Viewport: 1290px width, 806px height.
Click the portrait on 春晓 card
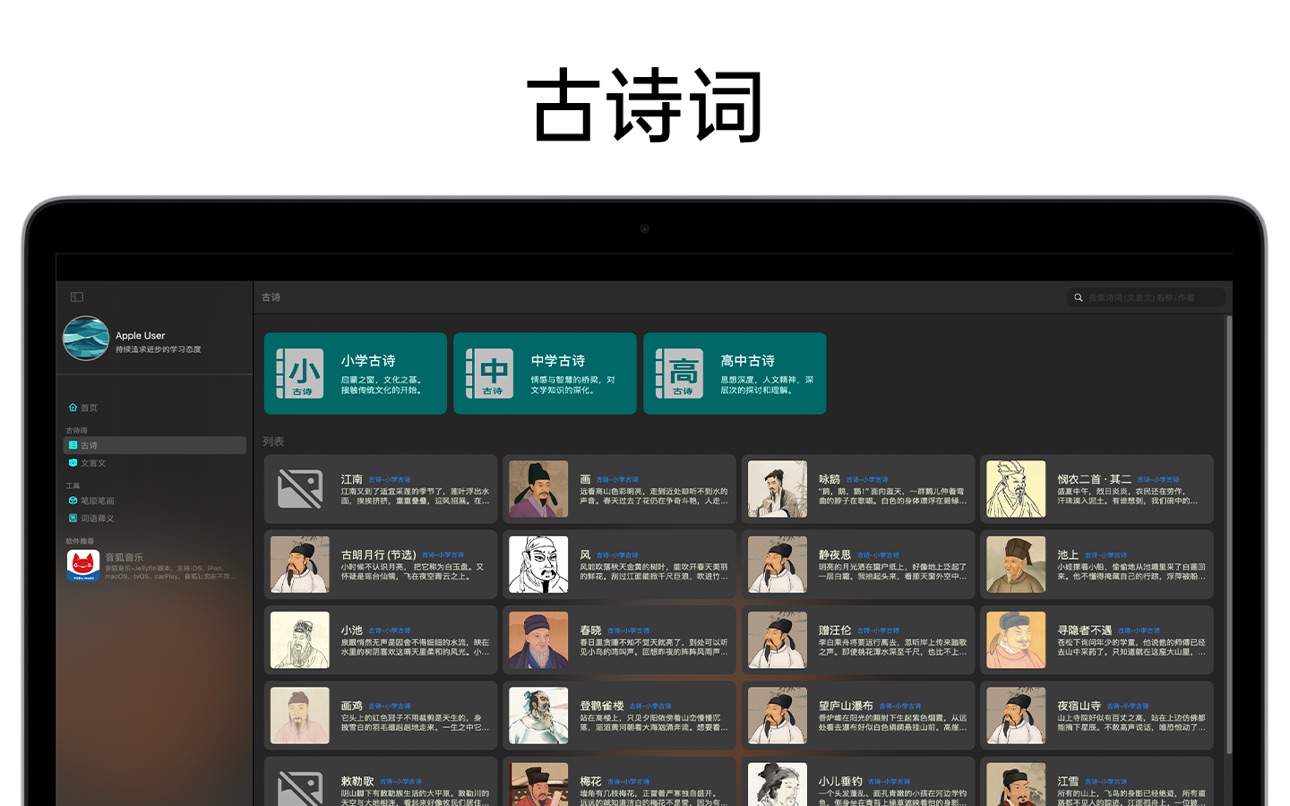click(x=538, y=640)
